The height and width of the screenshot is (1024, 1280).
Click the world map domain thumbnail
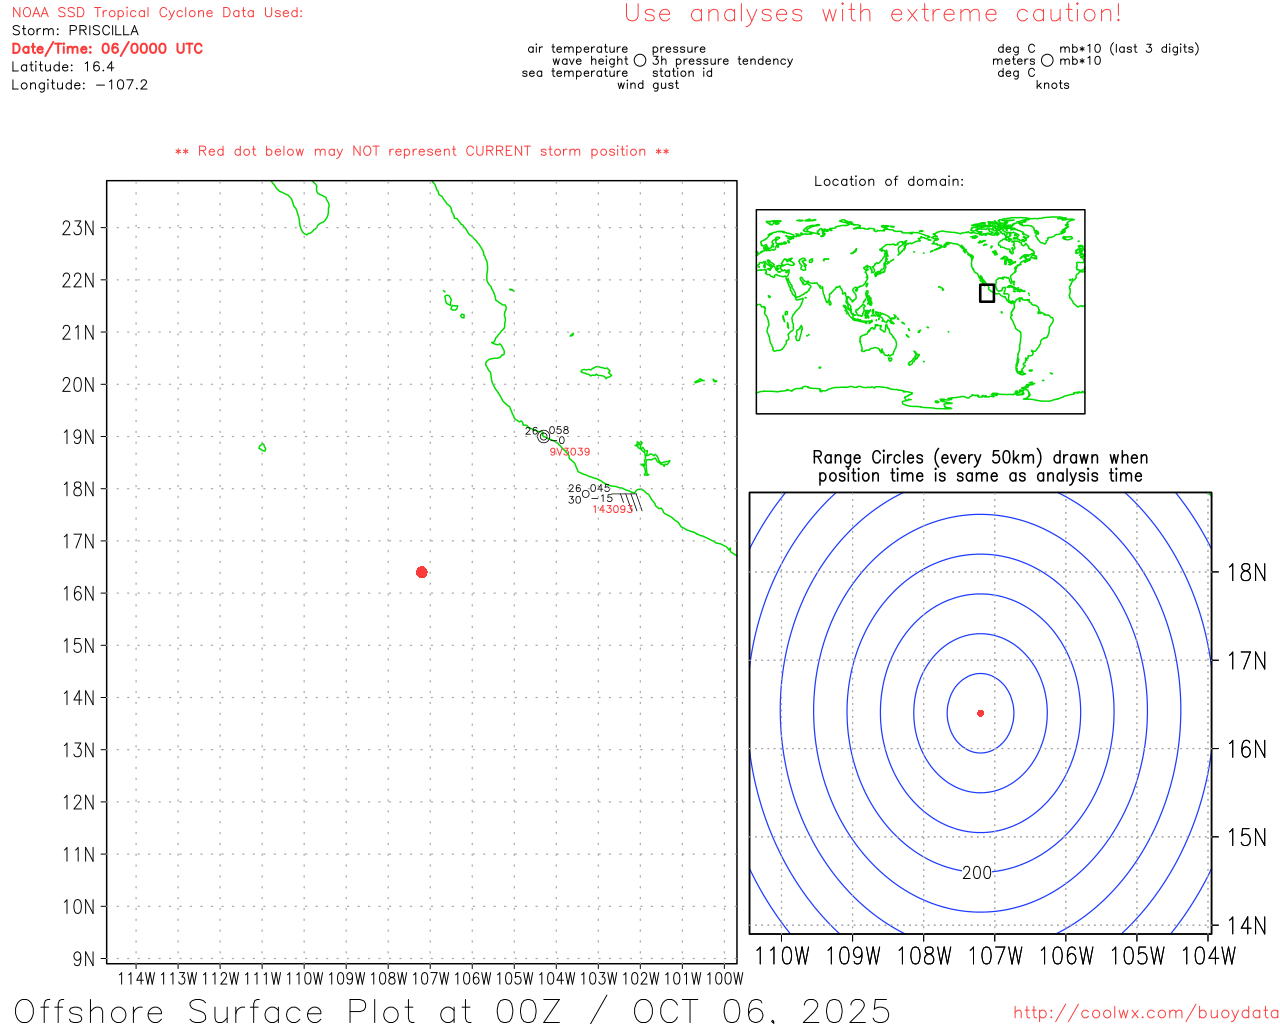click(x=921, y=312)
